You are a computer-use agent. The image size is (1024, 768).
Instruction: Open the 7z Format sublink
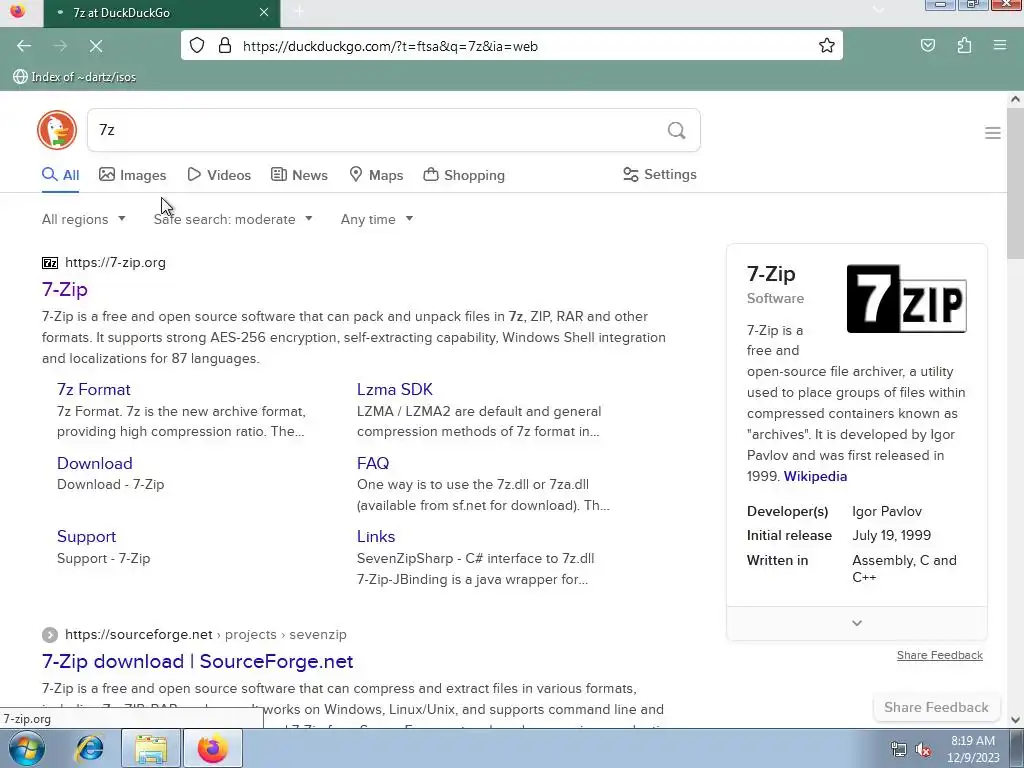tap(93, 389)
